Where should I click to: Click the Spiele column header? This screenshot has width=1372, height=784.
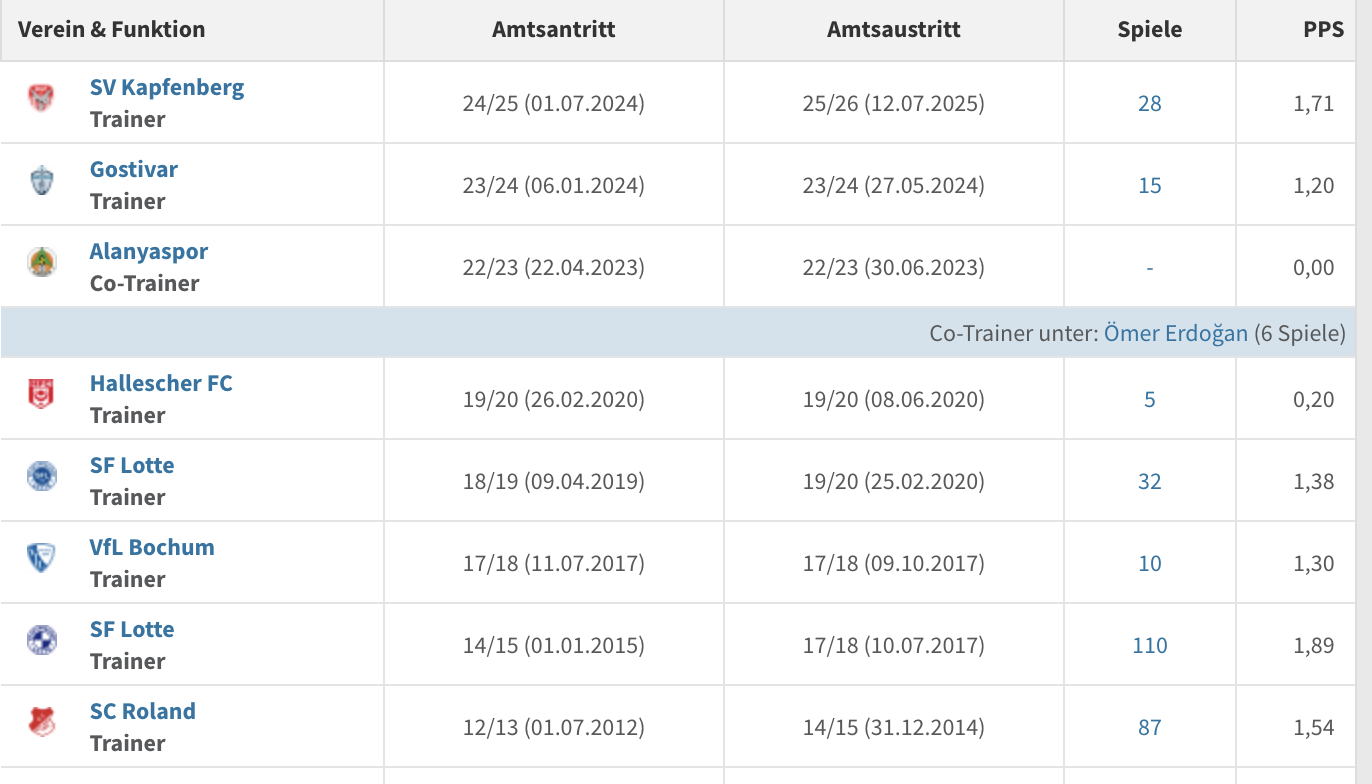click(1150, 30)
